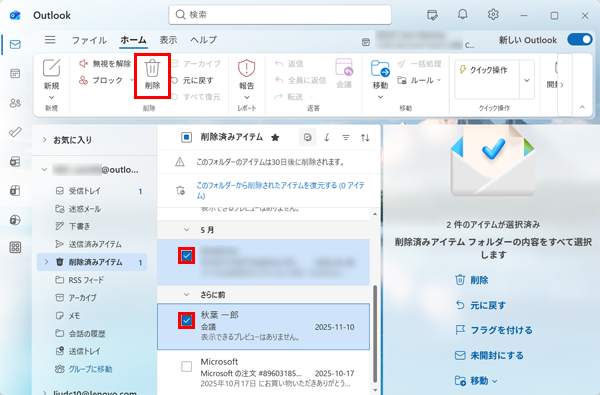The image size is (600, 395).
Task: Expand the お気に入り favorites section
Action: click(x=44, y=140)
